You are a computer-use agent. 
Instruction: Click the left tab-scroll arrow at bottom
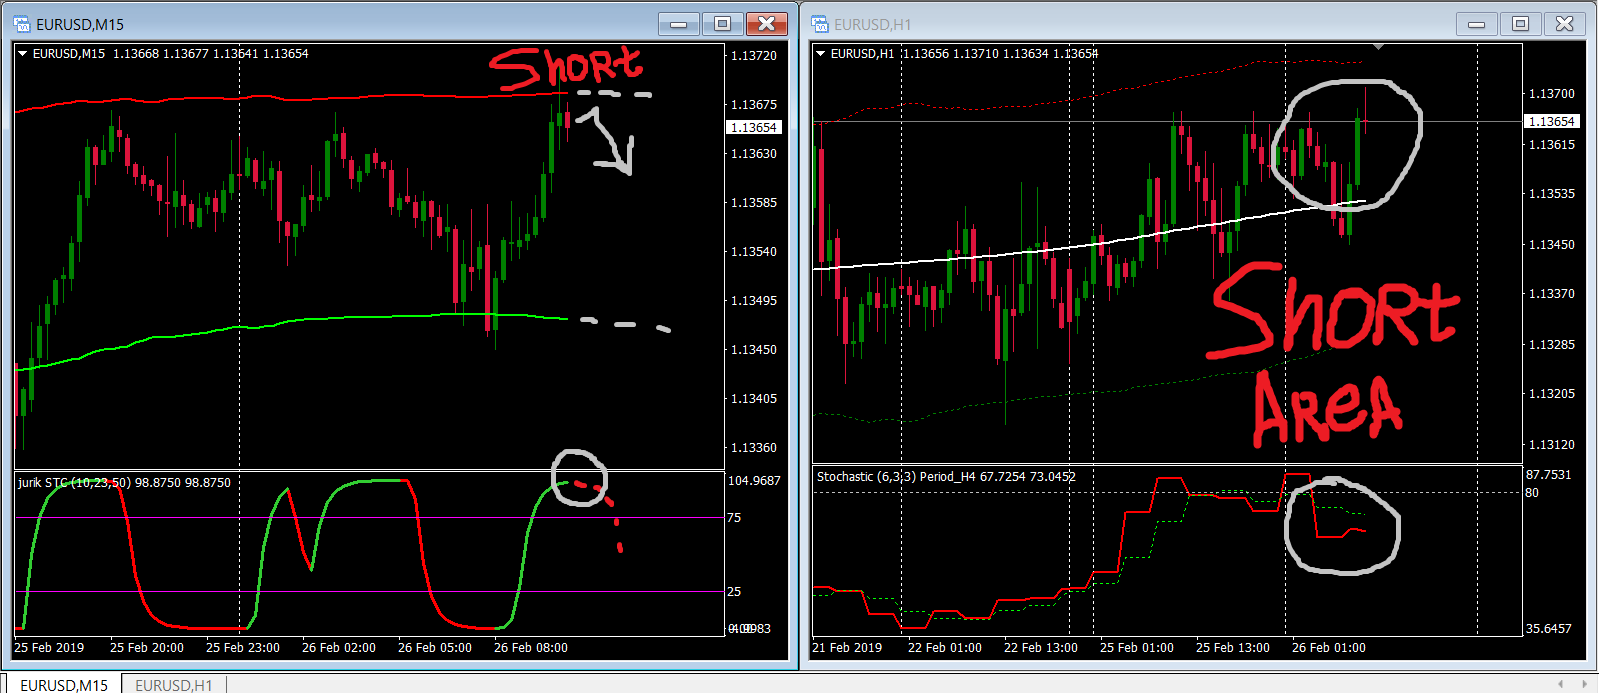[1561, 684]
